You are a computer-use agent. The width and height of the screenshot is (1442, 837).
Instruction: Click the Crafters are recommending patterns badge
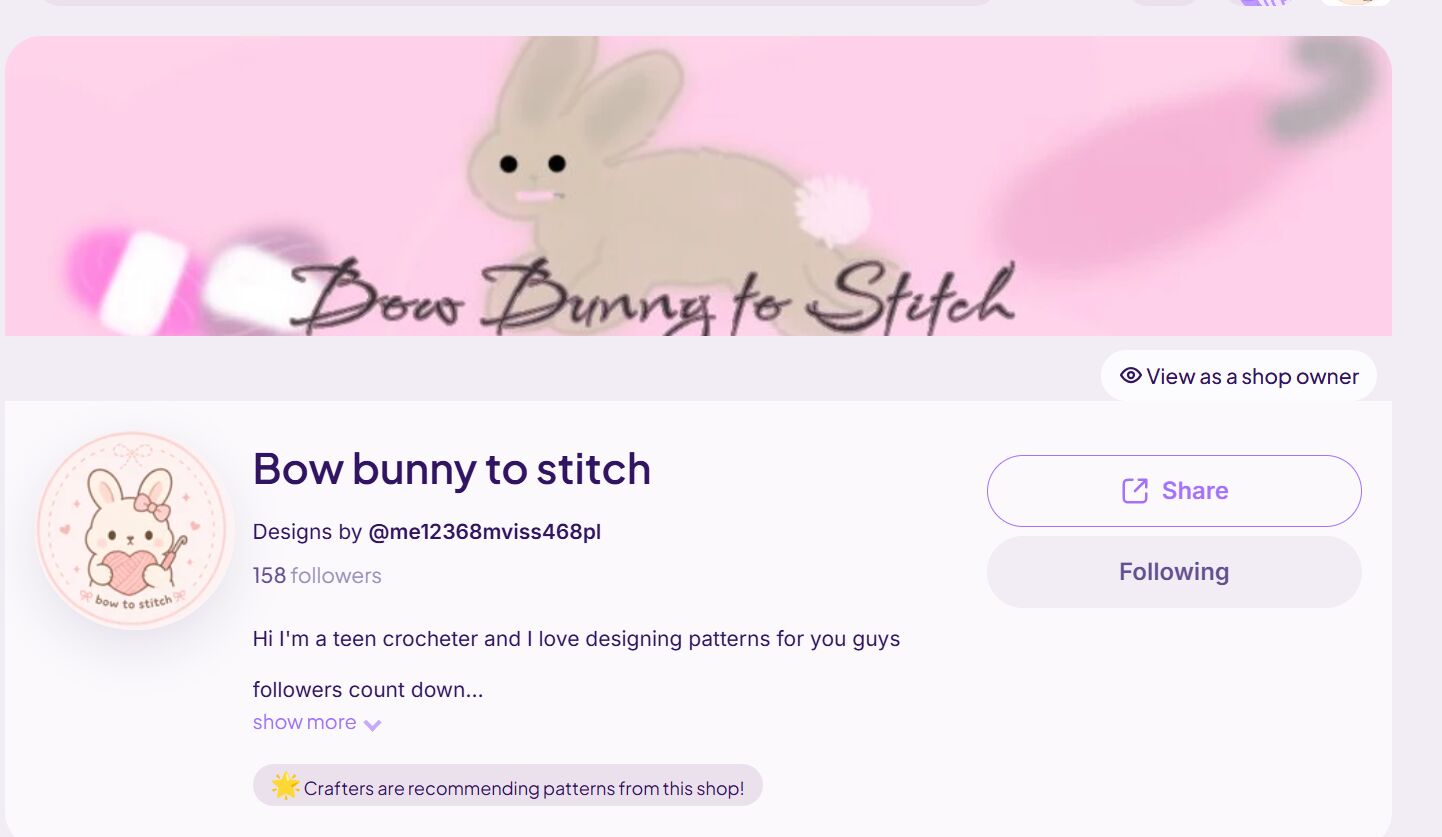[508, 786]
